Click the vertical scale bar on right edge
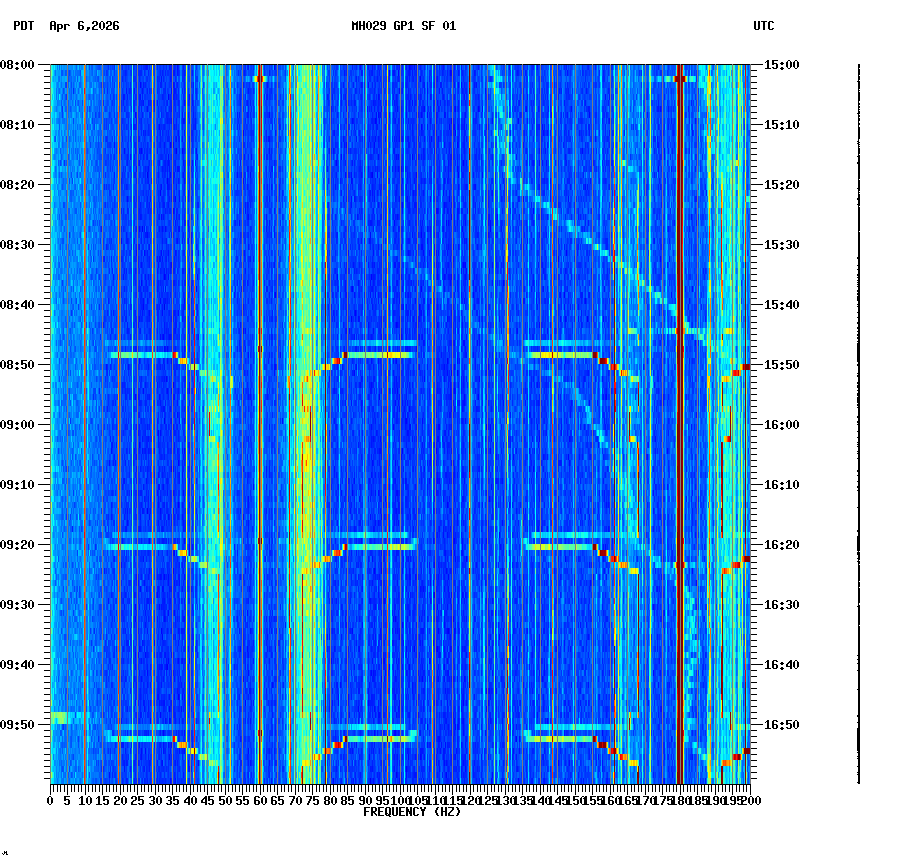 [860, 420]
